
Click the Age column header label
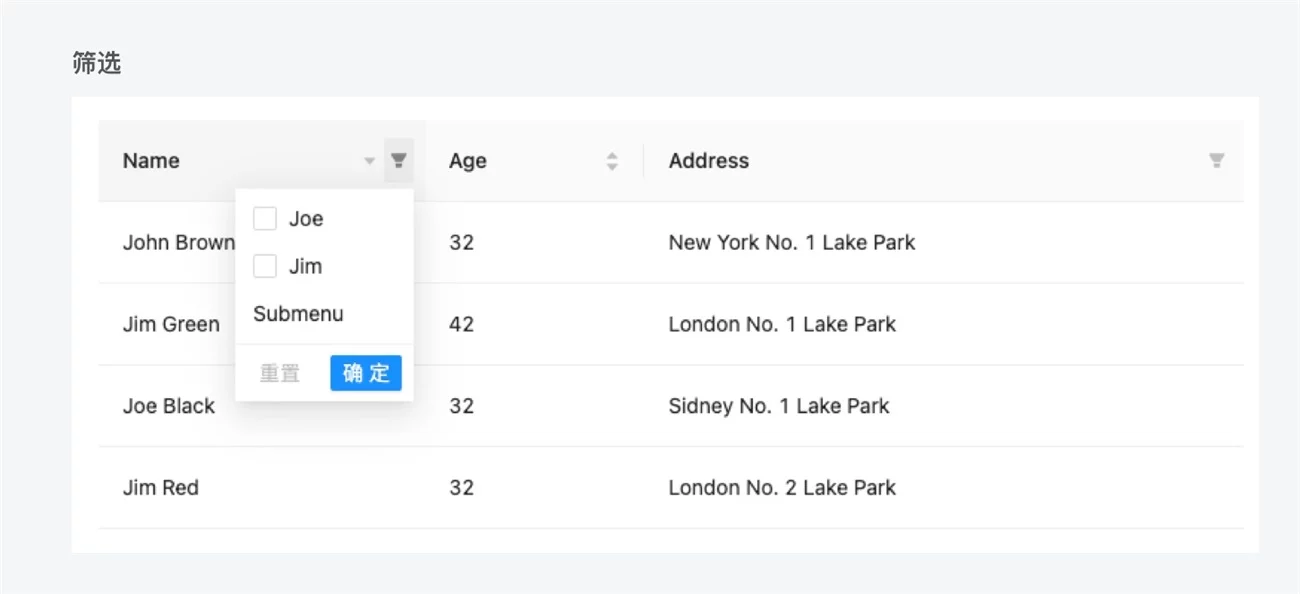(x=467, y=161)
